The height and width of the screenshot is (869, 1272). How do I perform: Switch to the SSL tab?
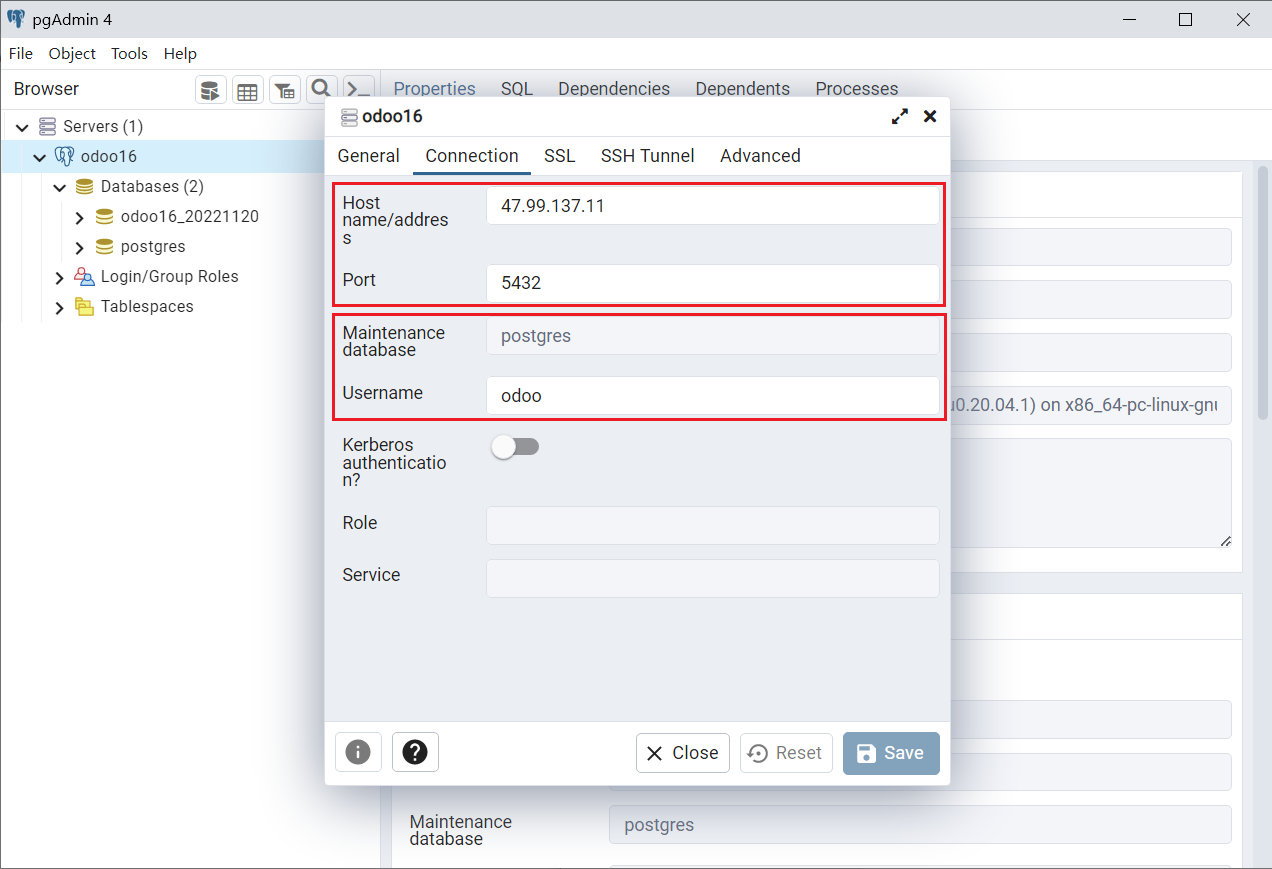(559, 156)
